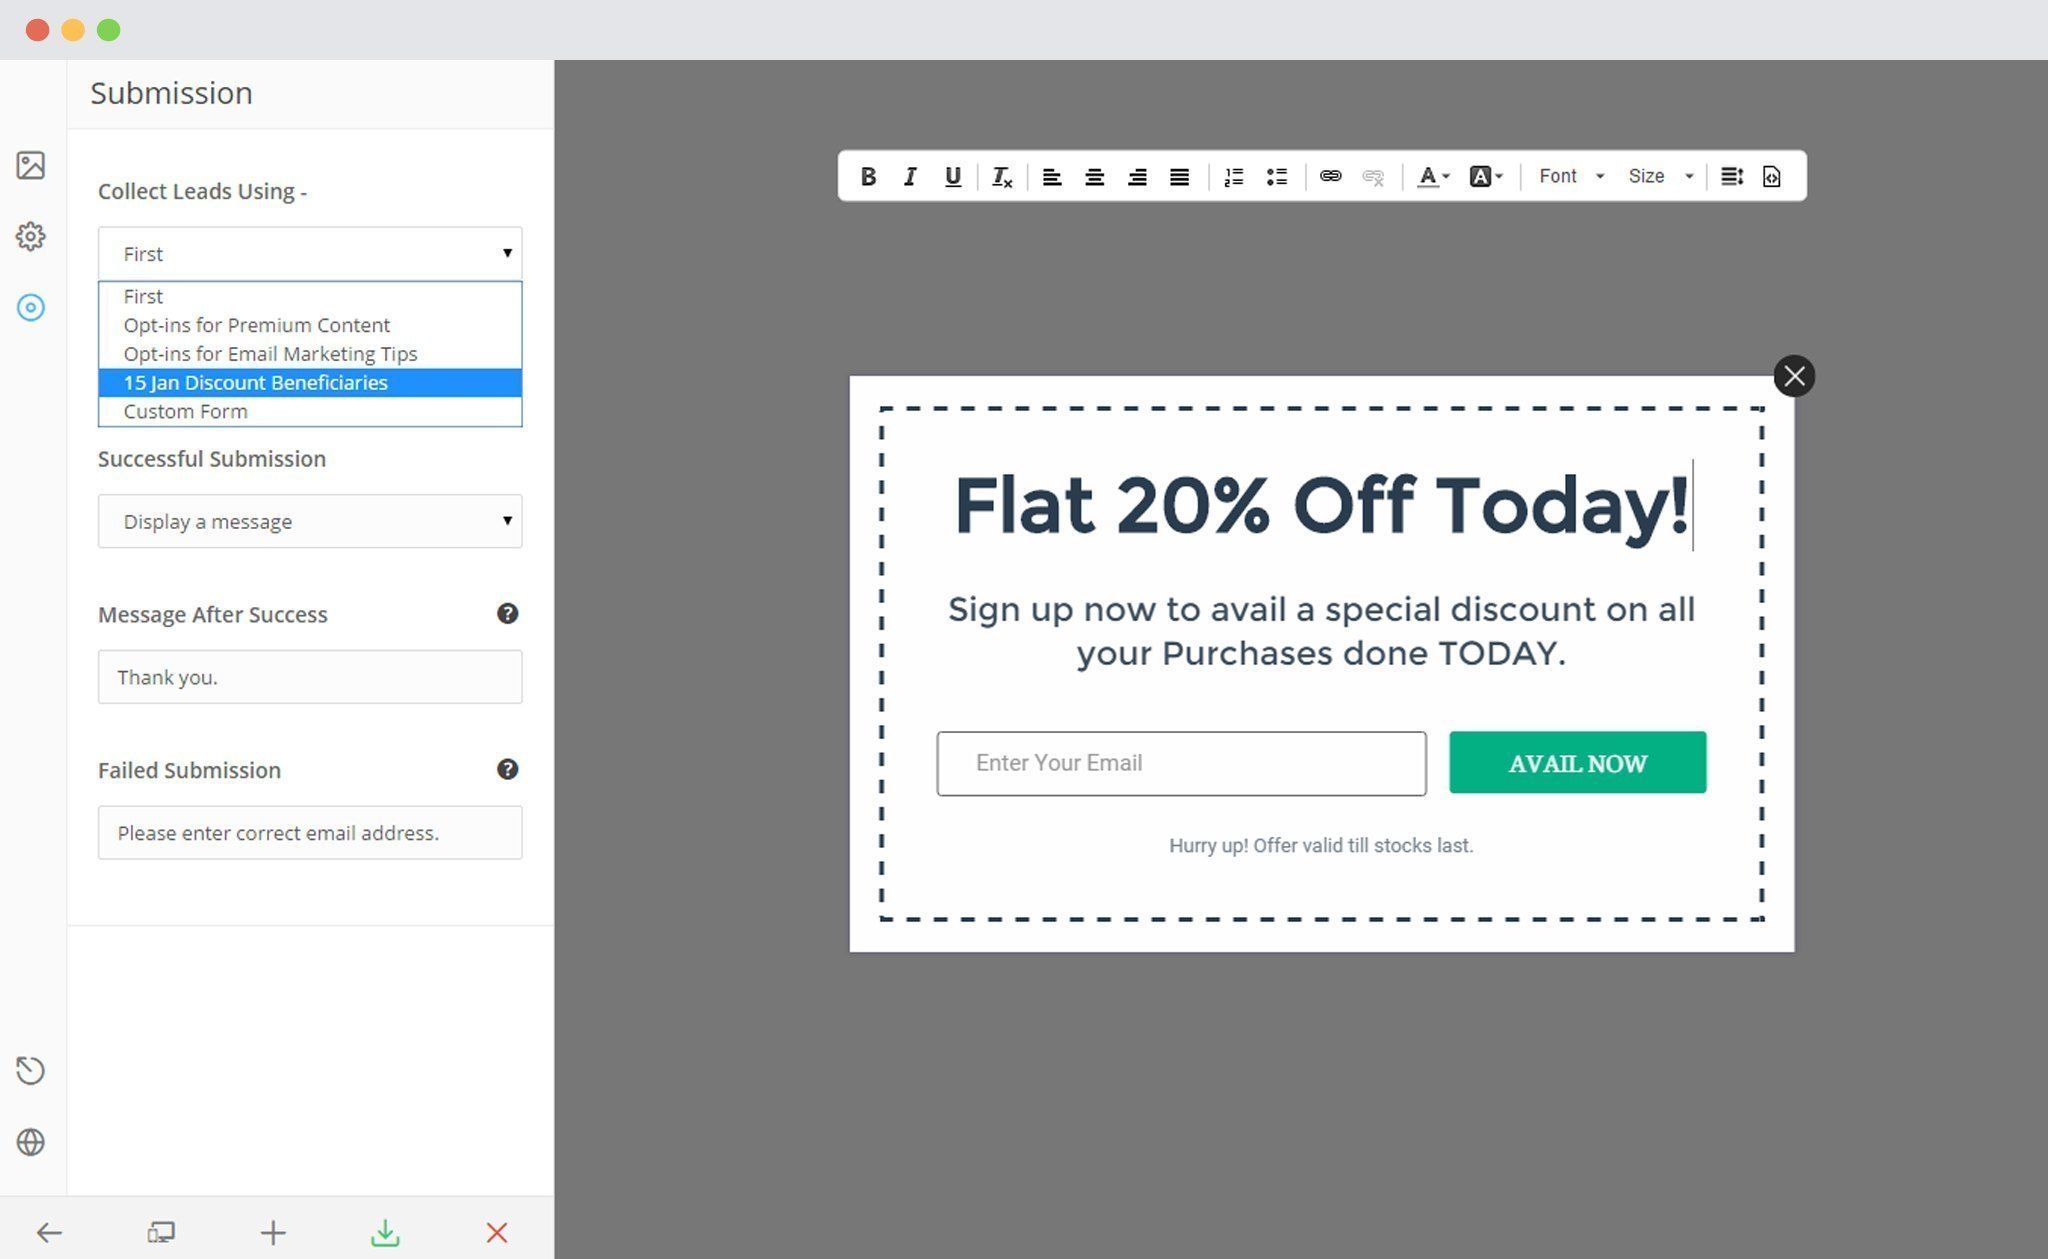Open the Size dropdown

coord(1660,176)
